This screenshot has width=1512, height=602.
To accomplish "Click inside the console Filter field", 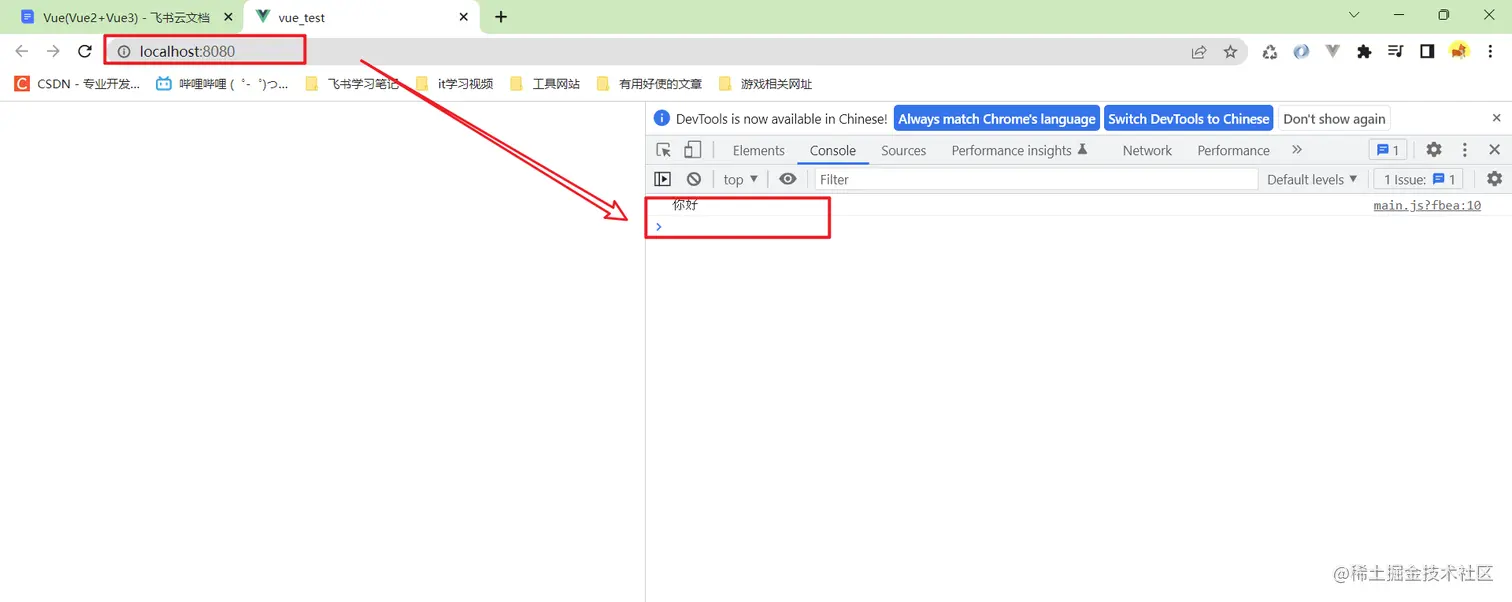I will coord(1000,179).
